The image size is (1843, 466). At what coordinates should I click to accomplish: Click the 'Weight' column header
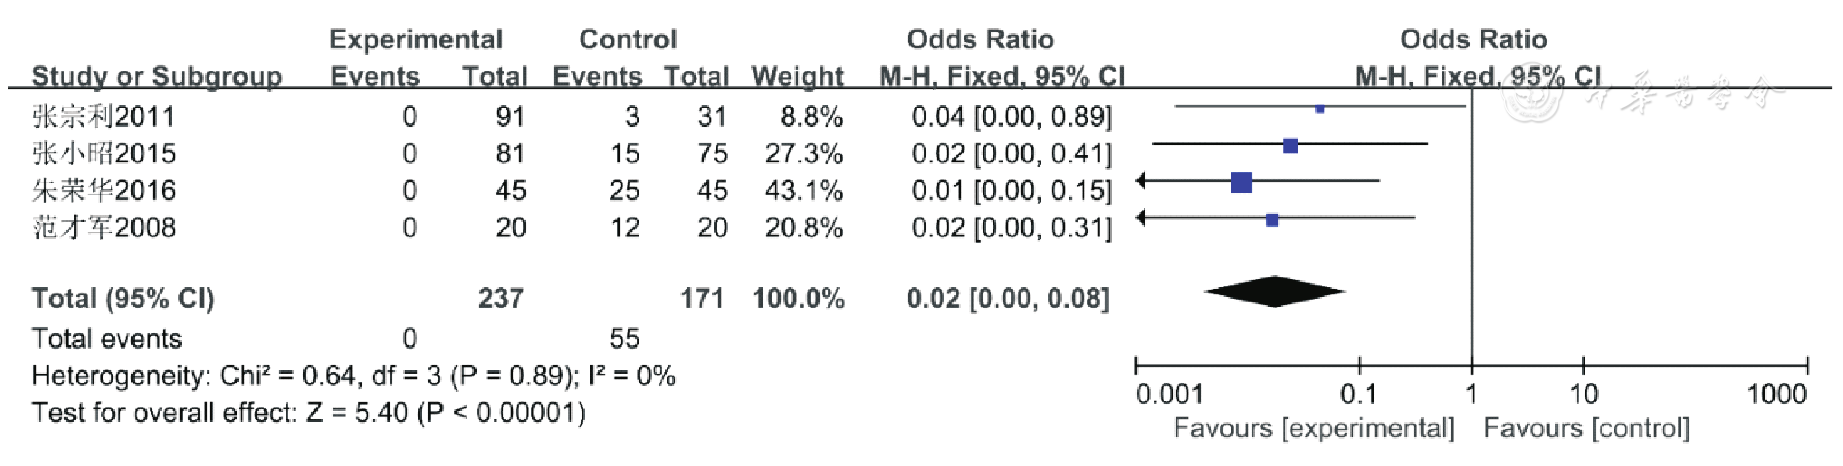click(x=797, y=76)
